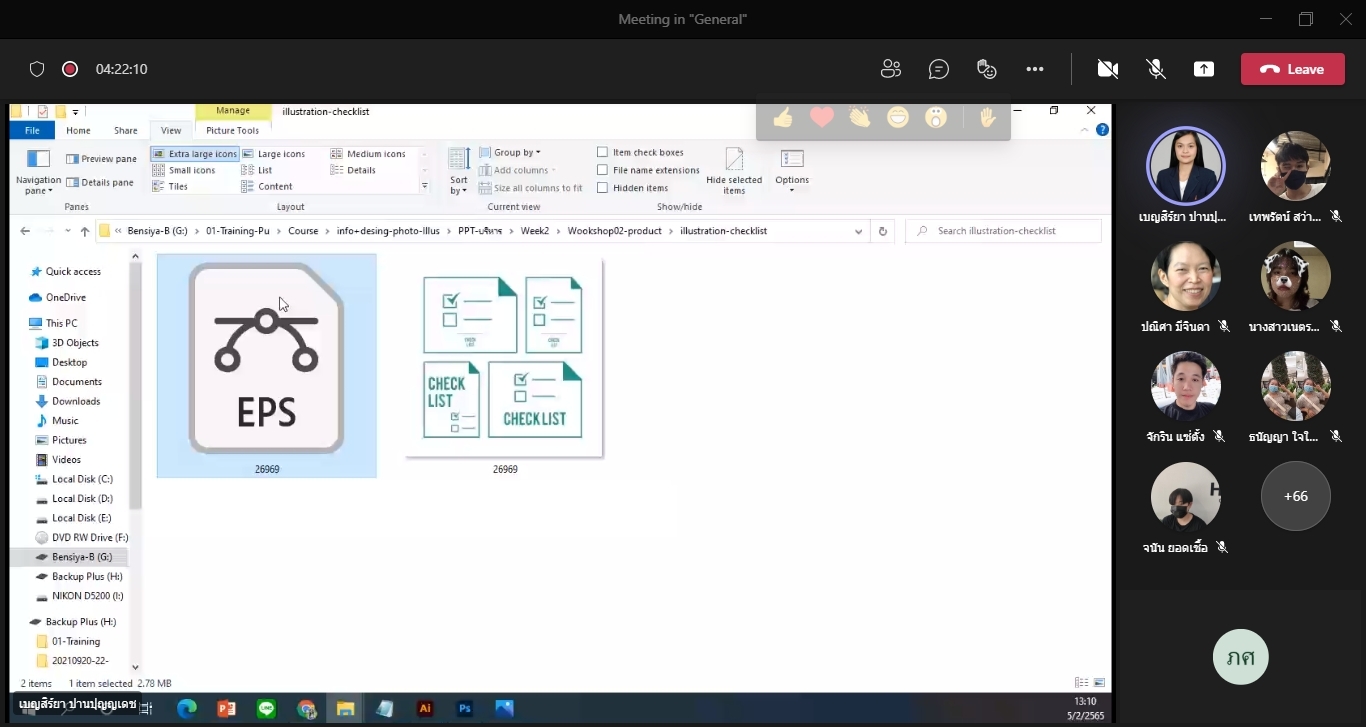Viewport: 1366px width, 727px height.
Task: Open the Group by dropdown
Action: coord(510,152)
